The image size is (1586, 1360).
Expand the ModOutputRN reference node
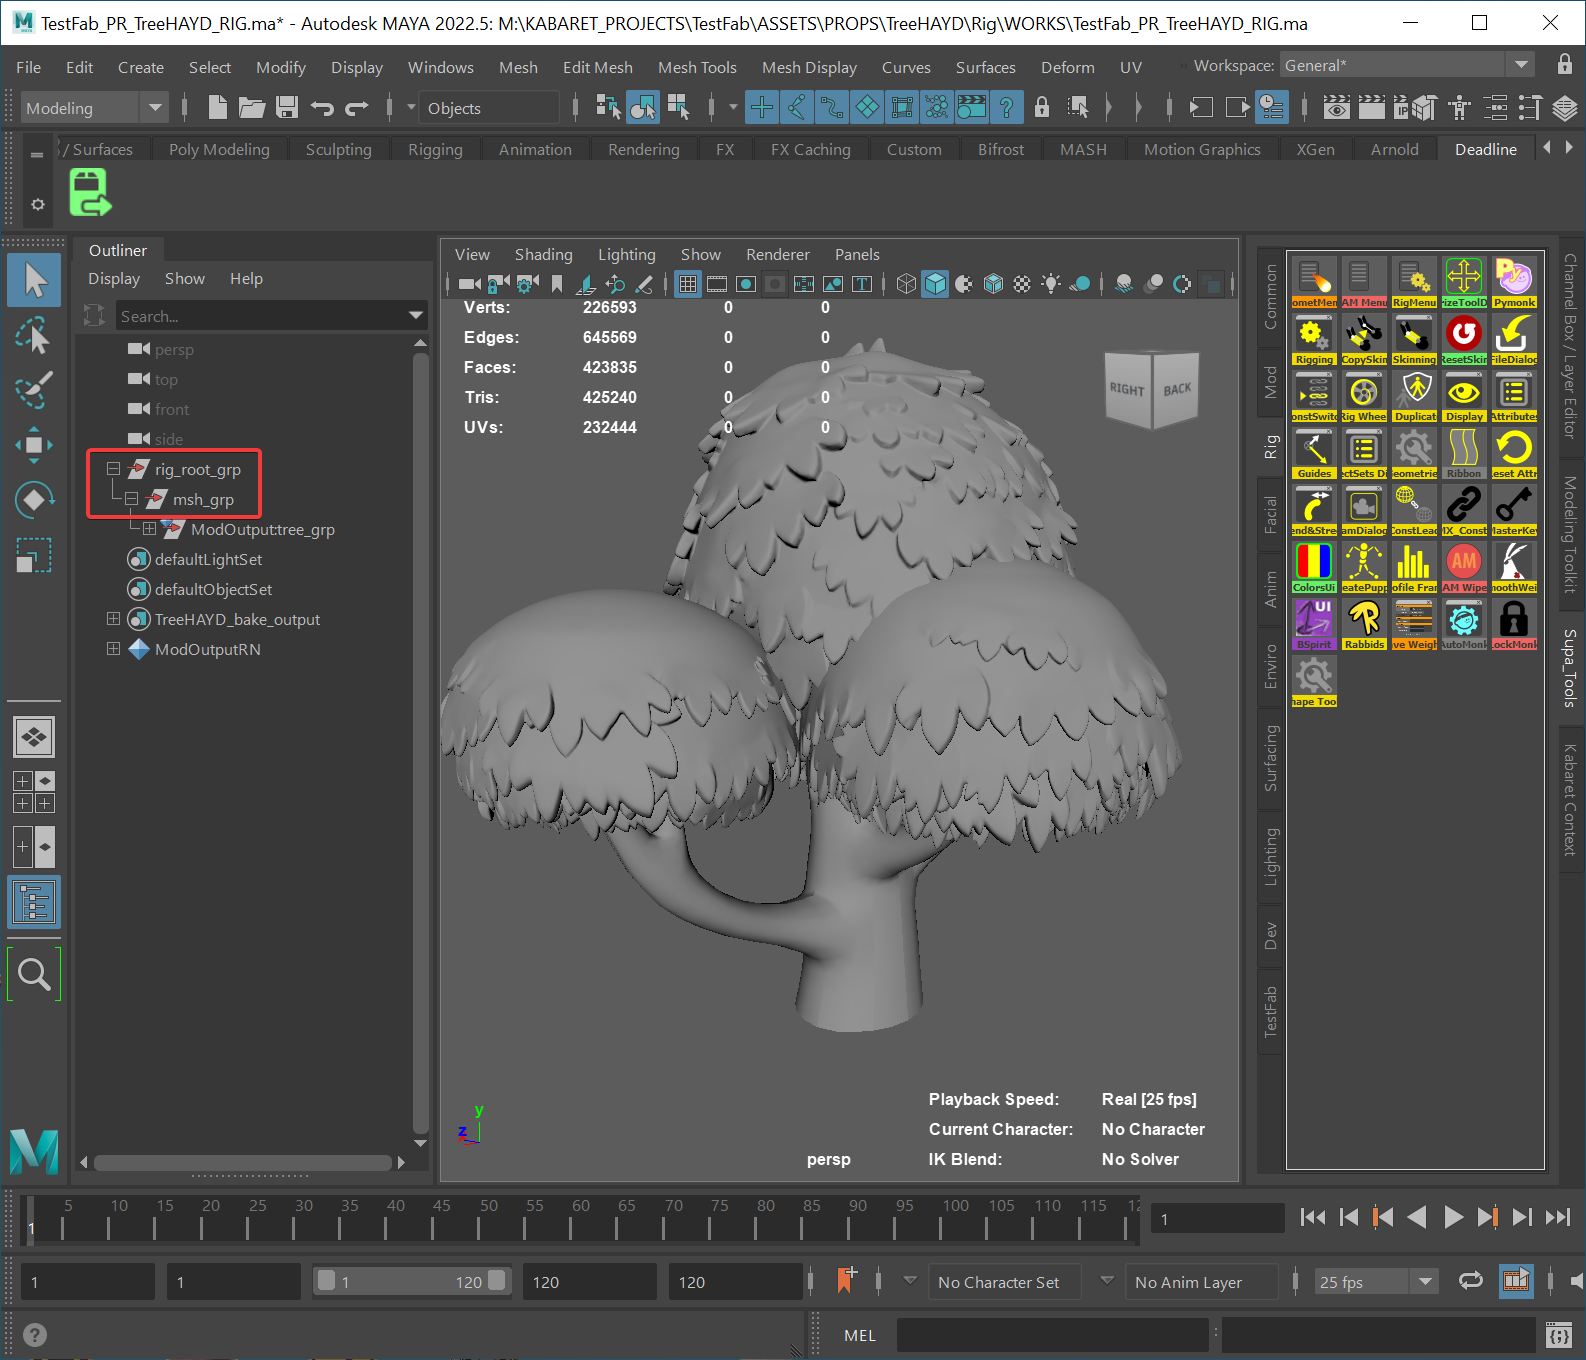(114, 648)
